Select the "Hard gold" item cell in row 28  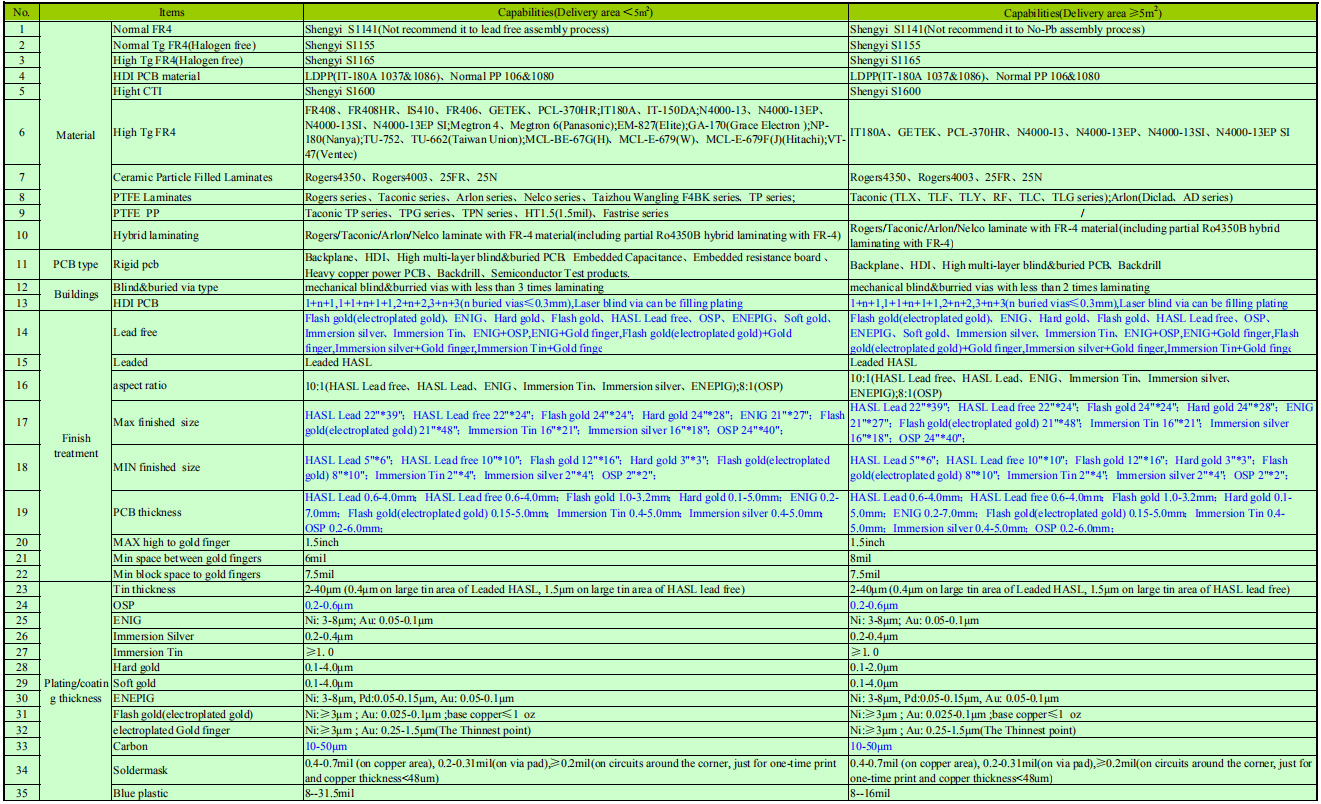pos(205,667)
